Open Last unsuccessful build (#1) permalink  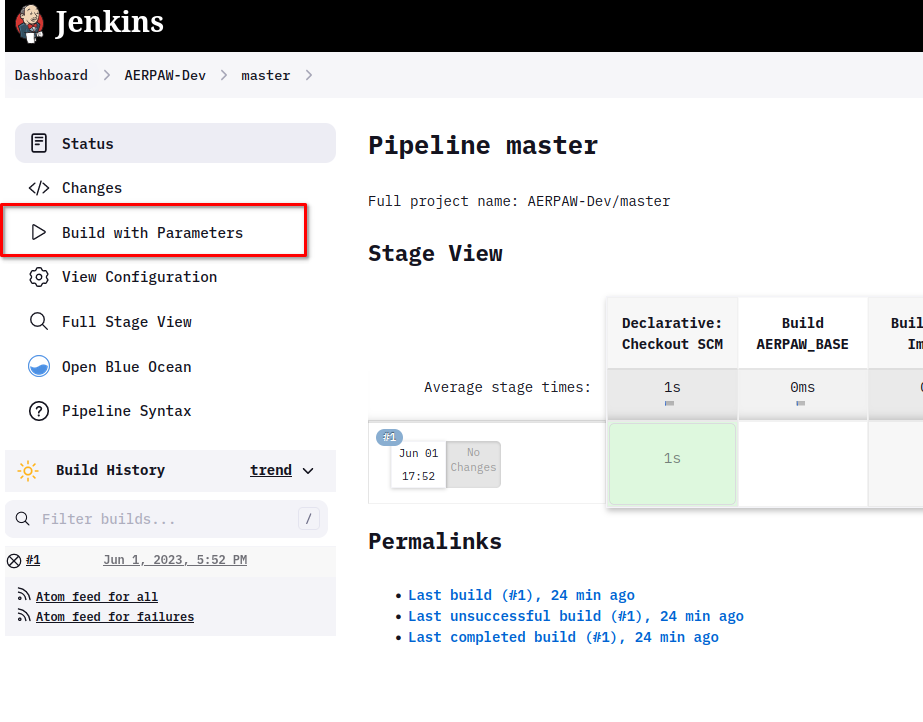point(576,616)
